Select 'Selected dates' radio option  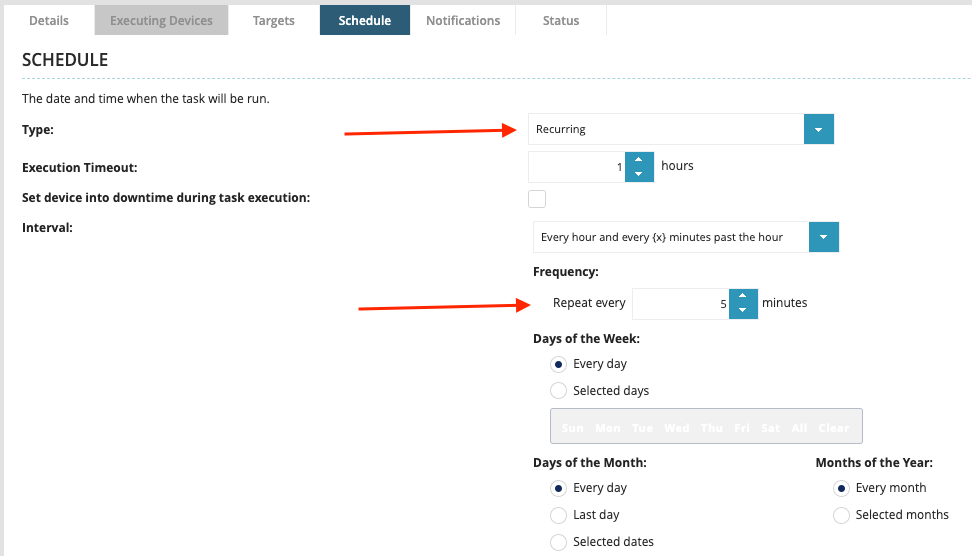559,542
